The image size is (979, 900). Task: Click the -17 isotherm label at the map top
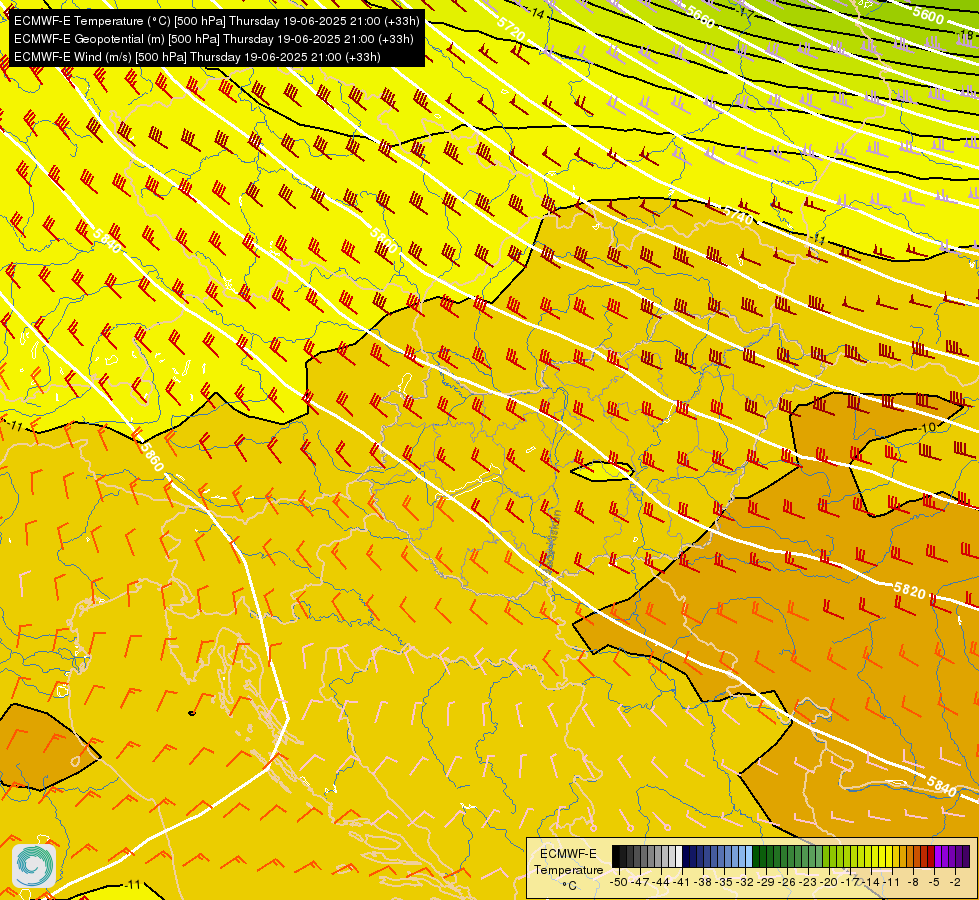click(x=743, y=11)
